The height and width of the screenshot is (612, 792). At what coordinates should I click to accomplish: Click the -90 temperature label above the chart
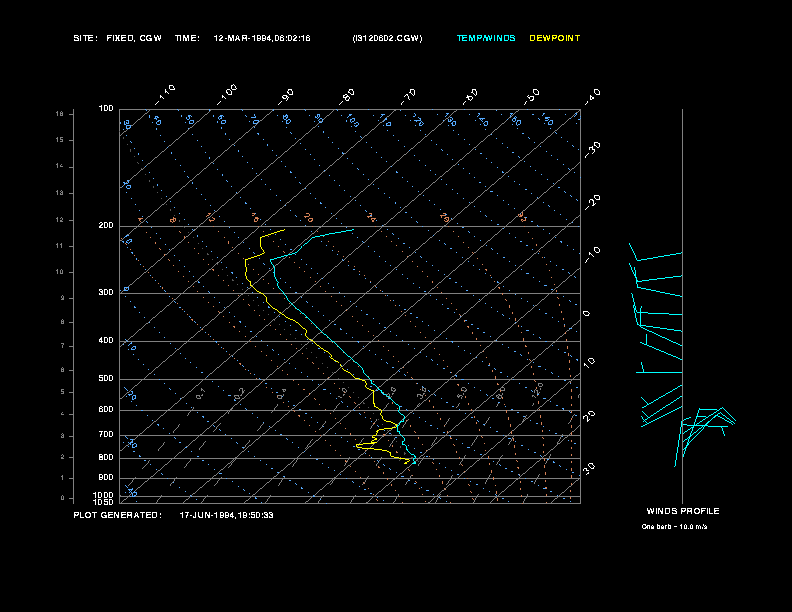coord(286,97)
